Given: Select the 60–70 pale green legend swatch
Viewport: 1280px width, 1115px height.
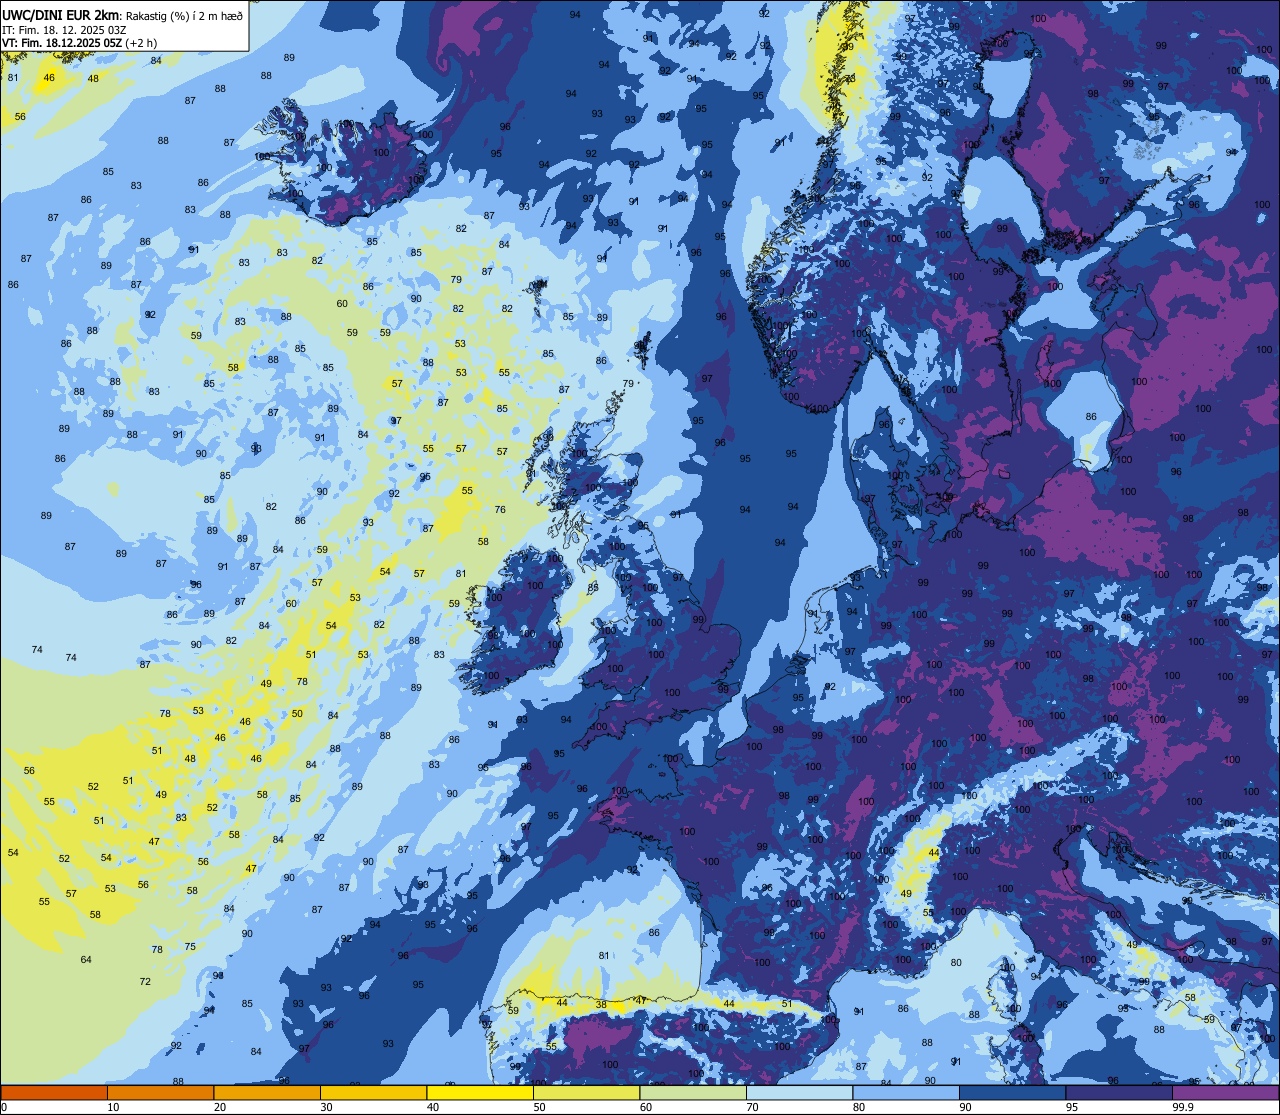Looking at the screenshot, I should pos(693,1092).
